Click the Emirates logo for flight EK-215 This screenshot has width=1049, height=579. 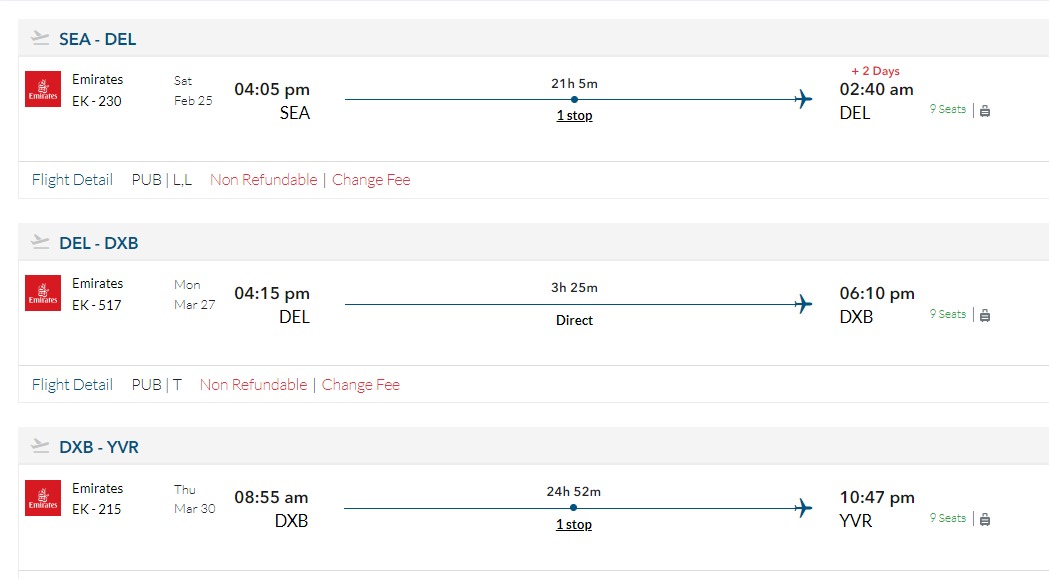(43, 498)
